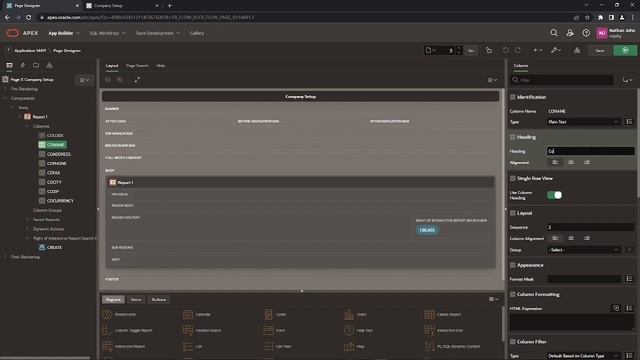The image size is (640, 360).
Task: Collapse the Layout section
Action: tap(513, 213)
